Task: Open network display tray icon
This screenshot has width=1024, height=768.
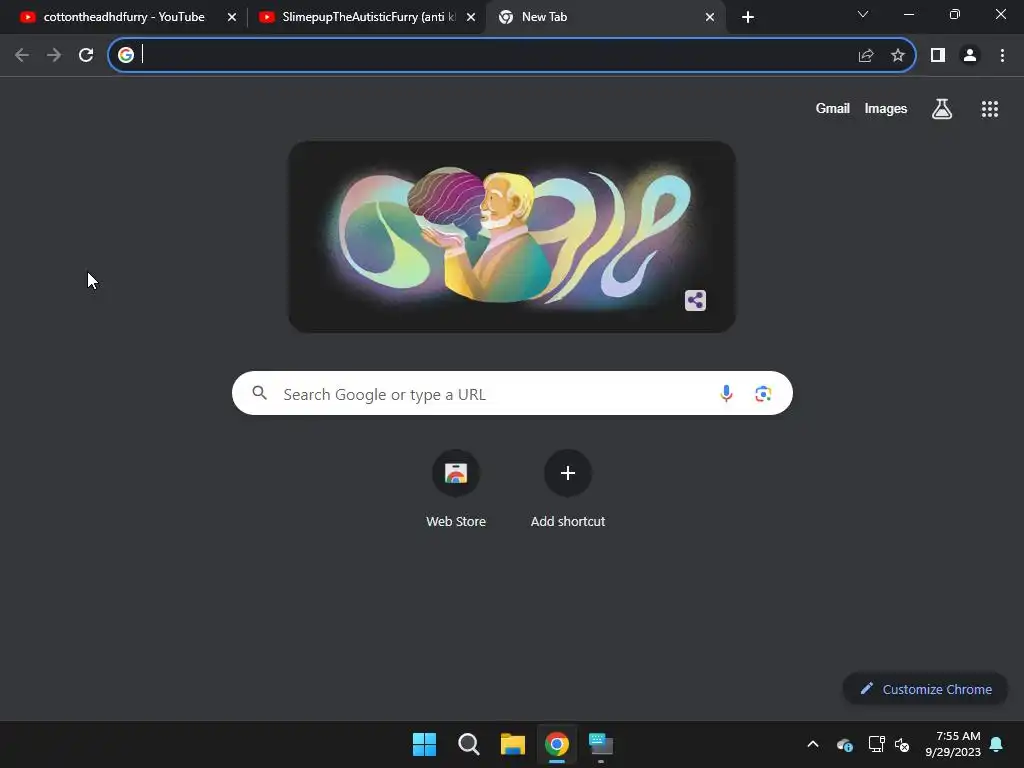Action: tap(876, 744)
